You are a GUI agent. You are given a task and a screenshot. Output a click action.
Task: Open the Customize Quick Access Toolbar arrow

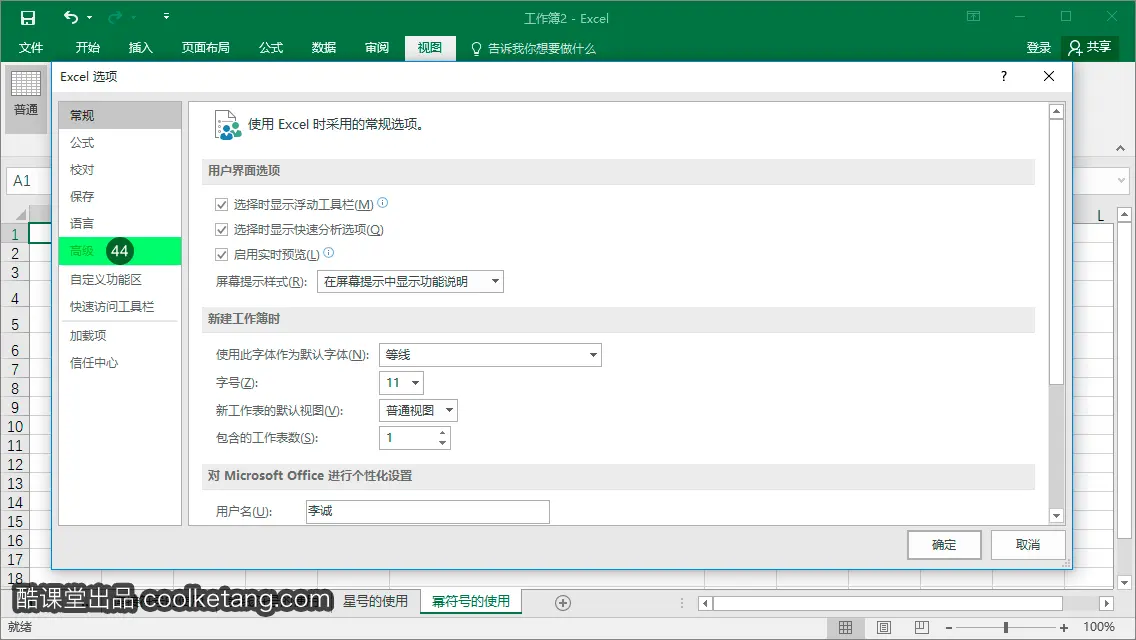tap(166, 16)
